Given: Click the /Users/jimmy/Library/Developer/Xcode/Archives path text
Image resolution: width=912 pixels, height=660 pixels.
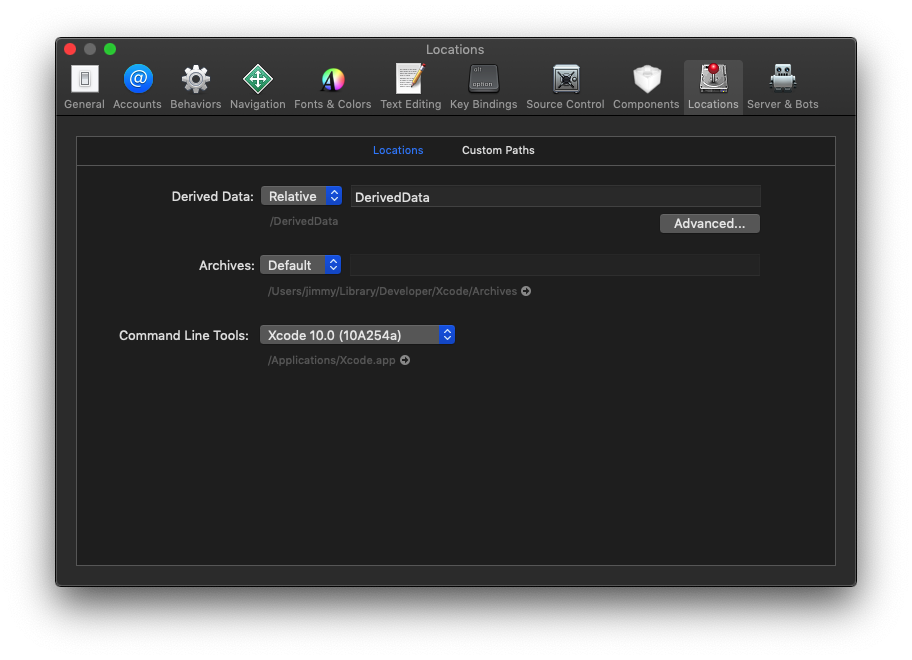Looking at the screenshot, I should (392, 291).
